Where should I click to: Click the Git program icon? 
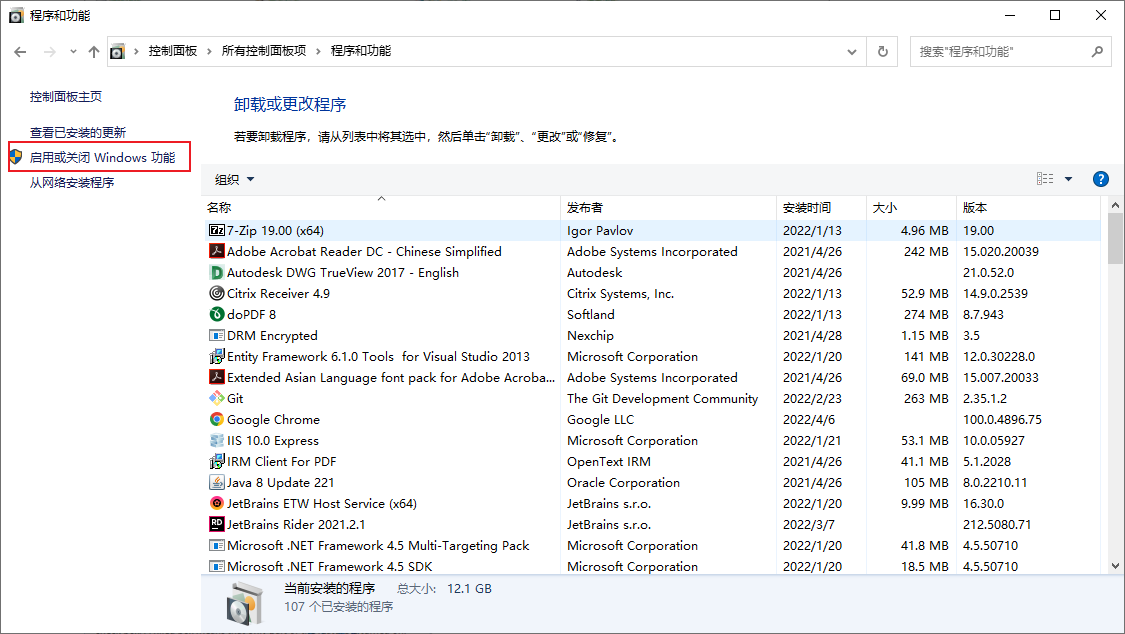coord(217,398)
